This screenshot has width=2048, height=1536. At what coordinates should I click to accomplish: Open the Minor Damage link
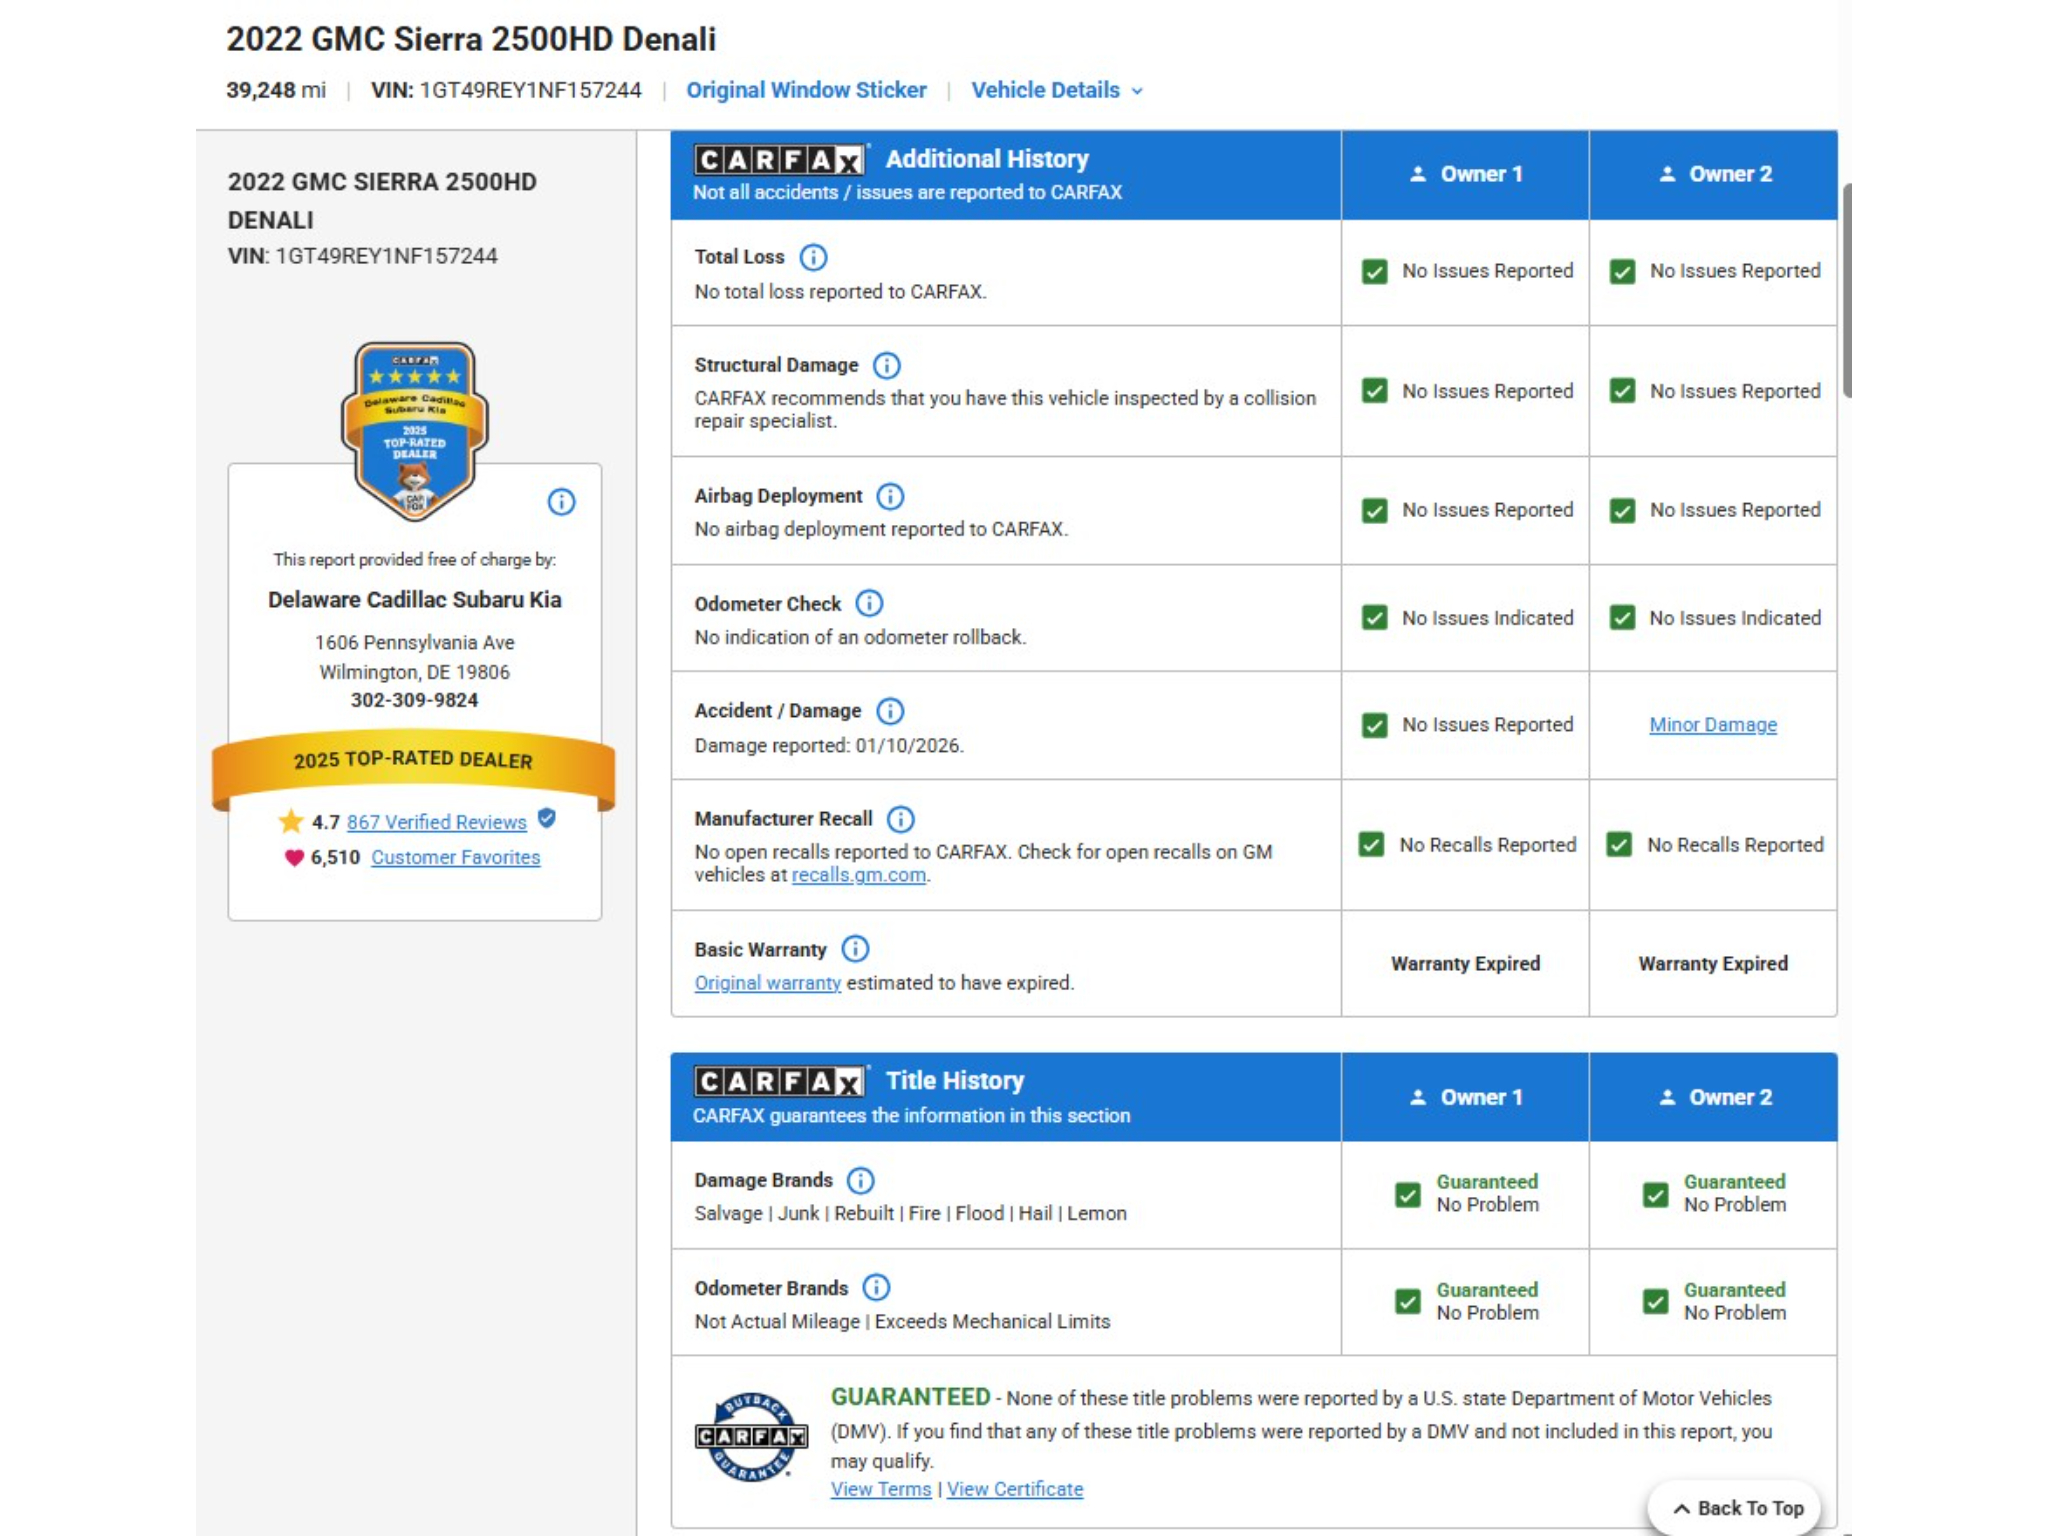[x=1713, y=725]
